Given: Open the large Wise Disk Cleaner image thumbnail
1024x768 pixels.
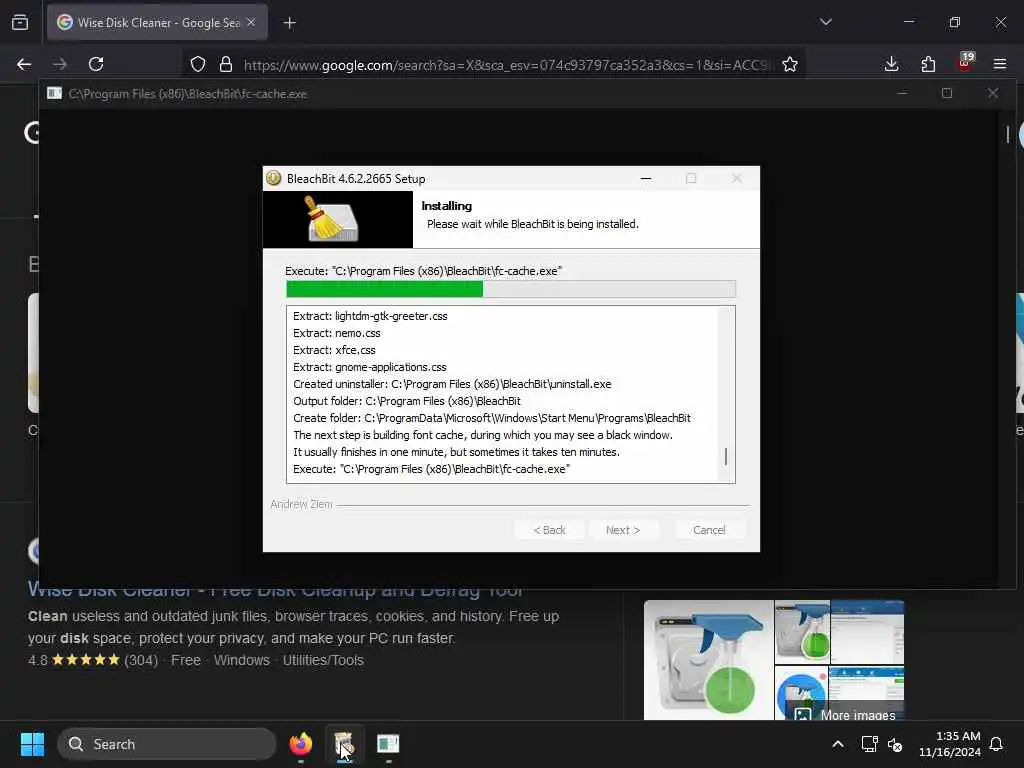Looking at the screenshot, I should point(709,660).
